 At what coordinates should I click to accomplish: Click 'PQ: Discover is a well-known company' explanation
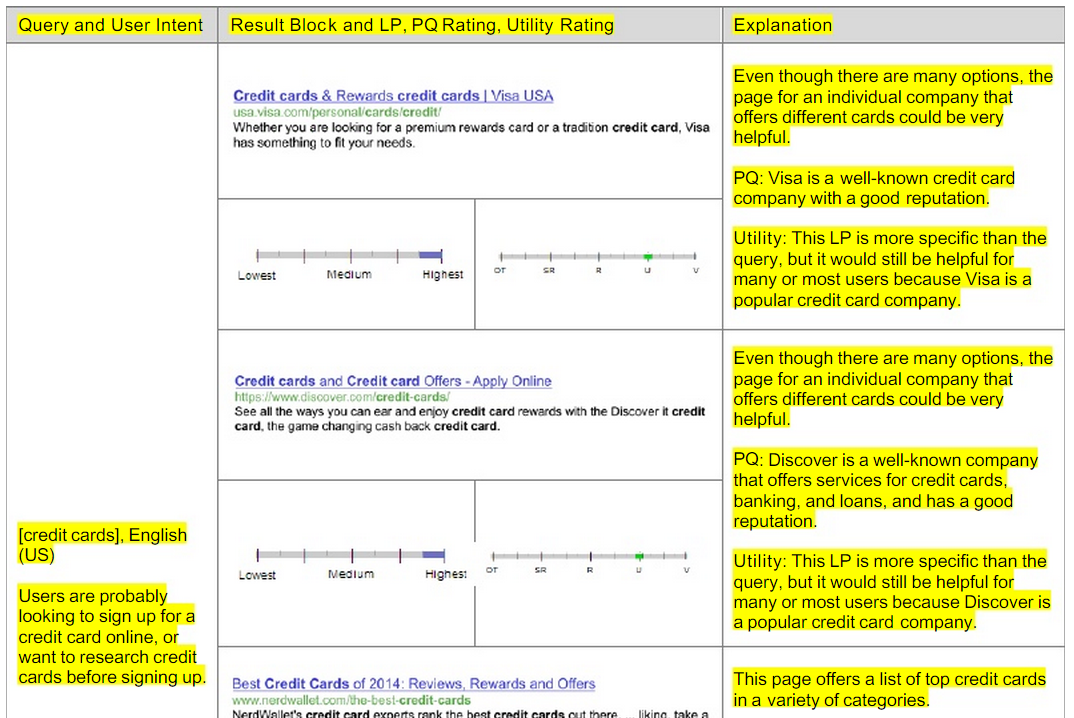point(886,490)
